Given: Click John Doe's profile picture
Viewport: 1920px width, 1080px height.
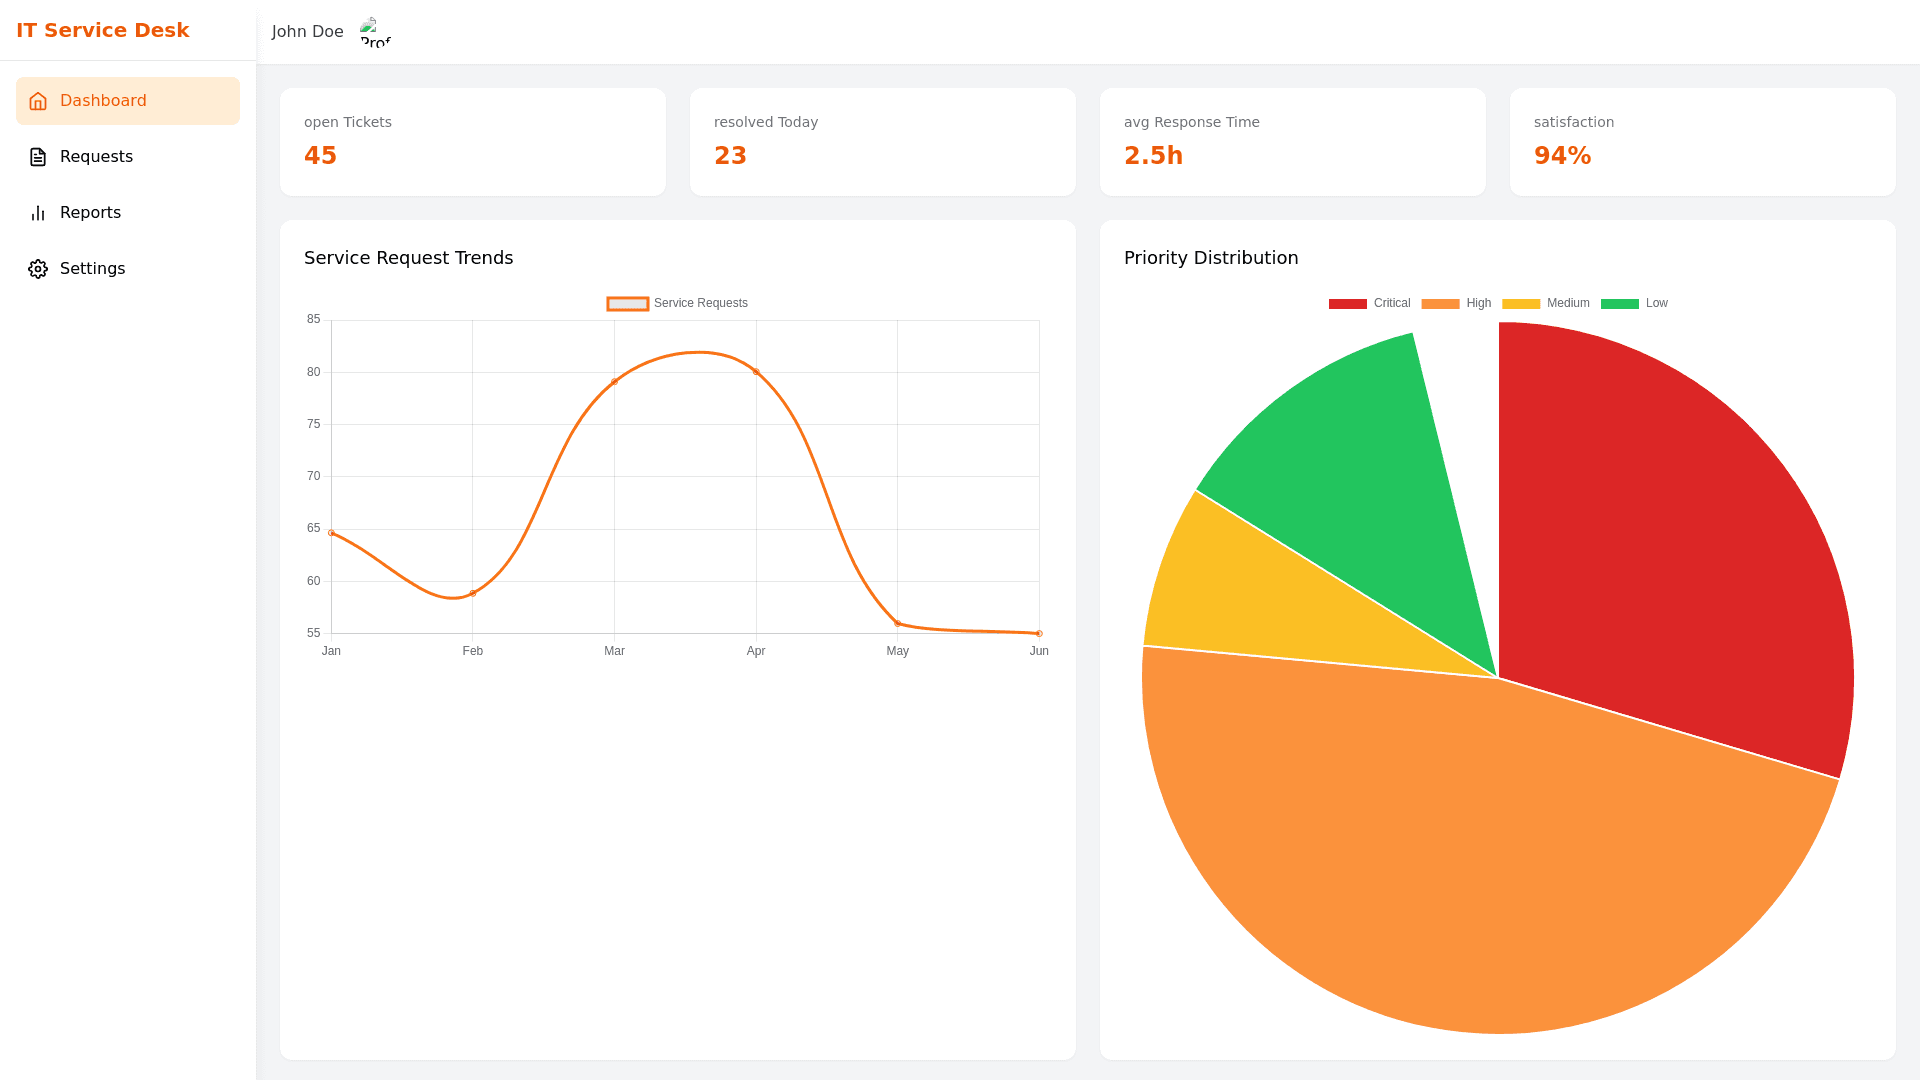Looking at the screenshot, I should point(375,32).
